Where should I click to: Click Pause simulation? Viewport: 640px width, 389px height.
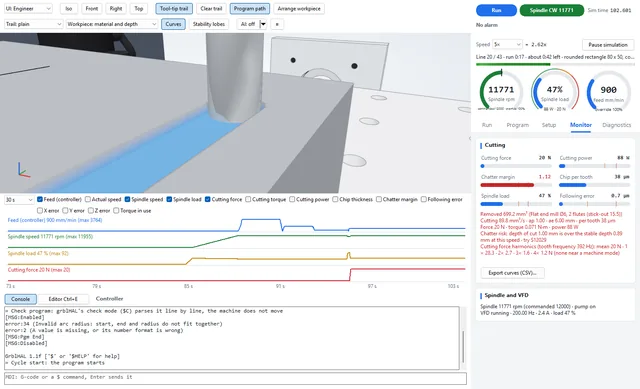point(608,44)
